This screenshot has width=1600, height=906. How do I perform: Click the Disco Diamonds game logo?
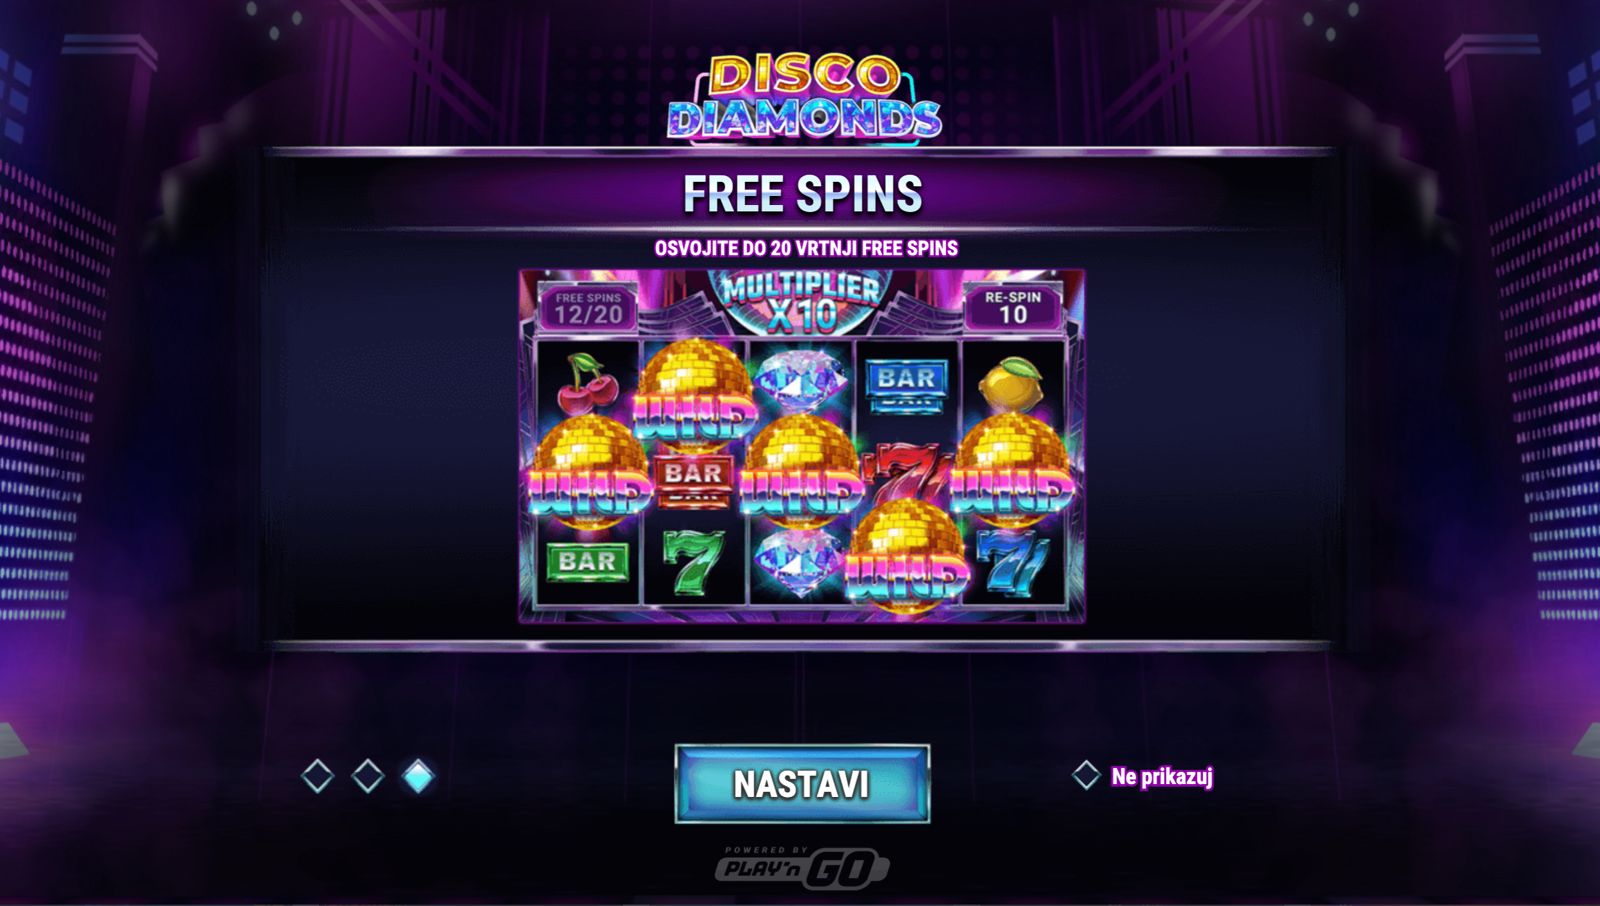804,97
